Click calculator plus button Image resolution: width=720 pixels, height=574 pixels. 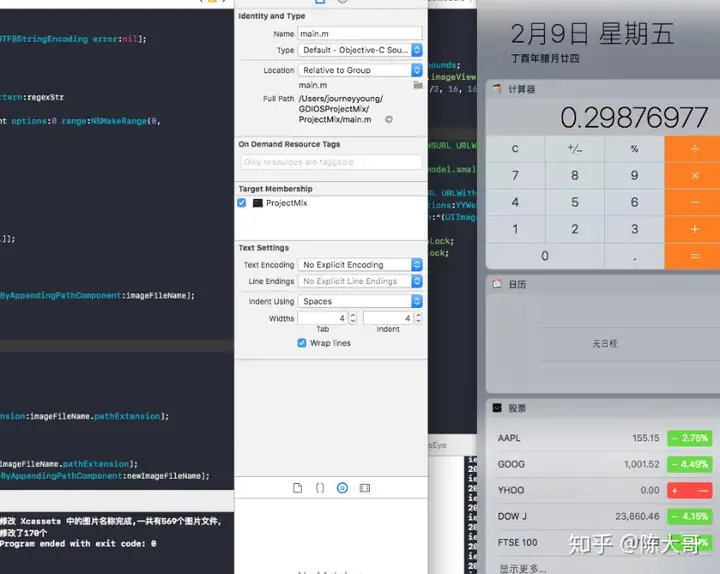[694, 229]
